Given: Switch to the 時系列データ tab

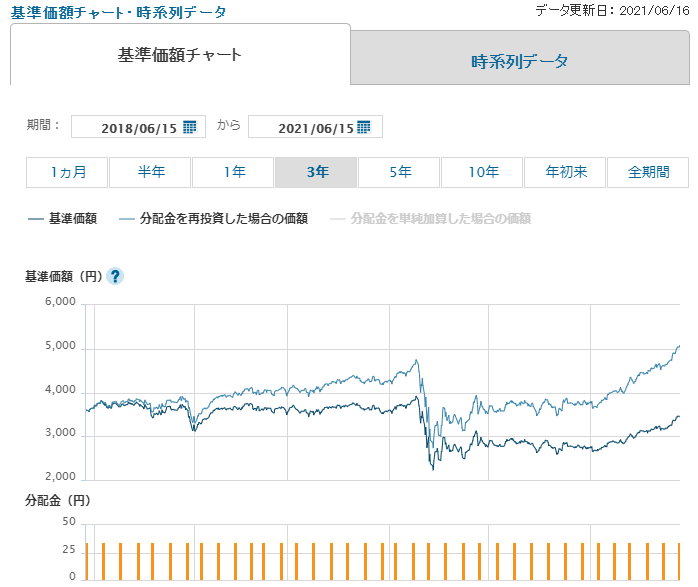Looking at the screenshot, I should pos(520,58).
